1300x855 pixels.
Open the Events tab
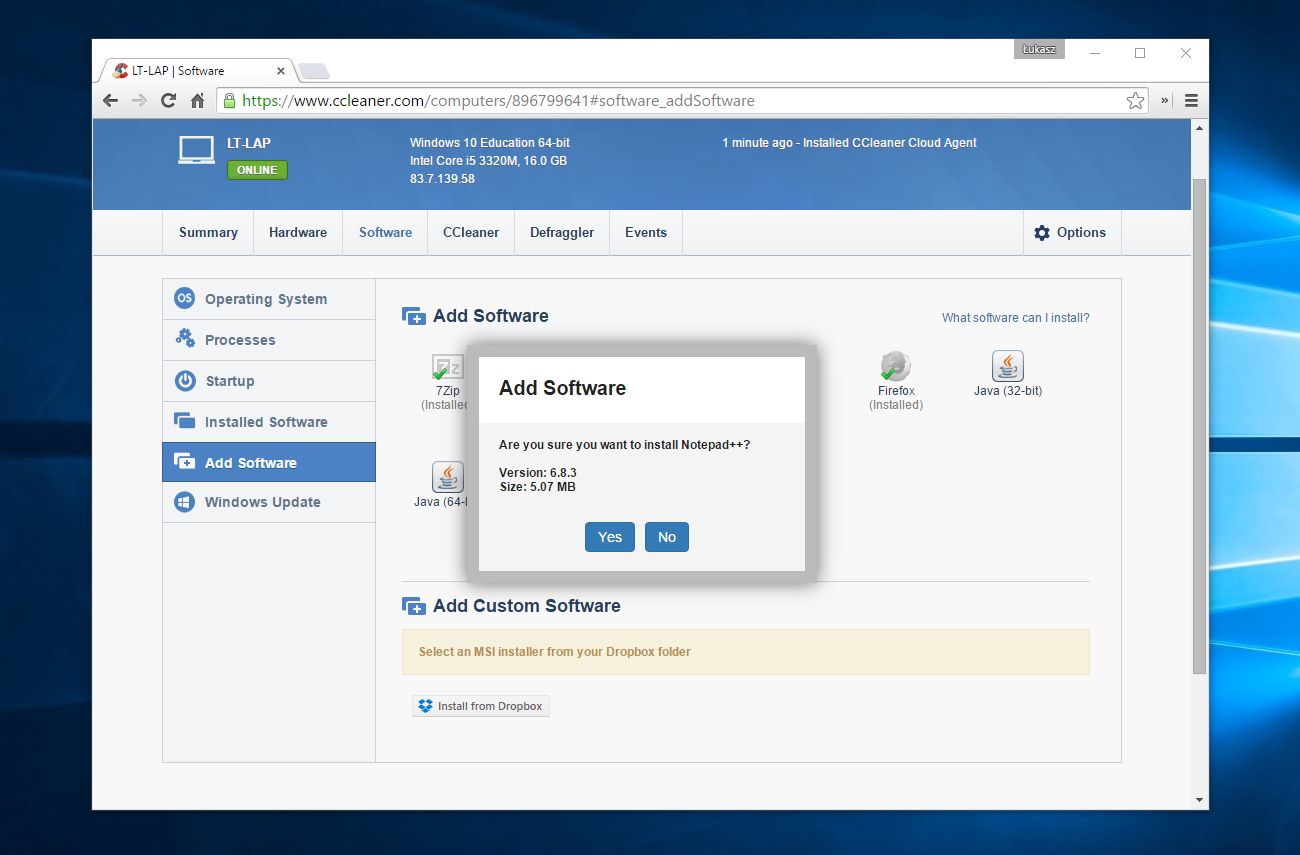click(x=646, y=232)
